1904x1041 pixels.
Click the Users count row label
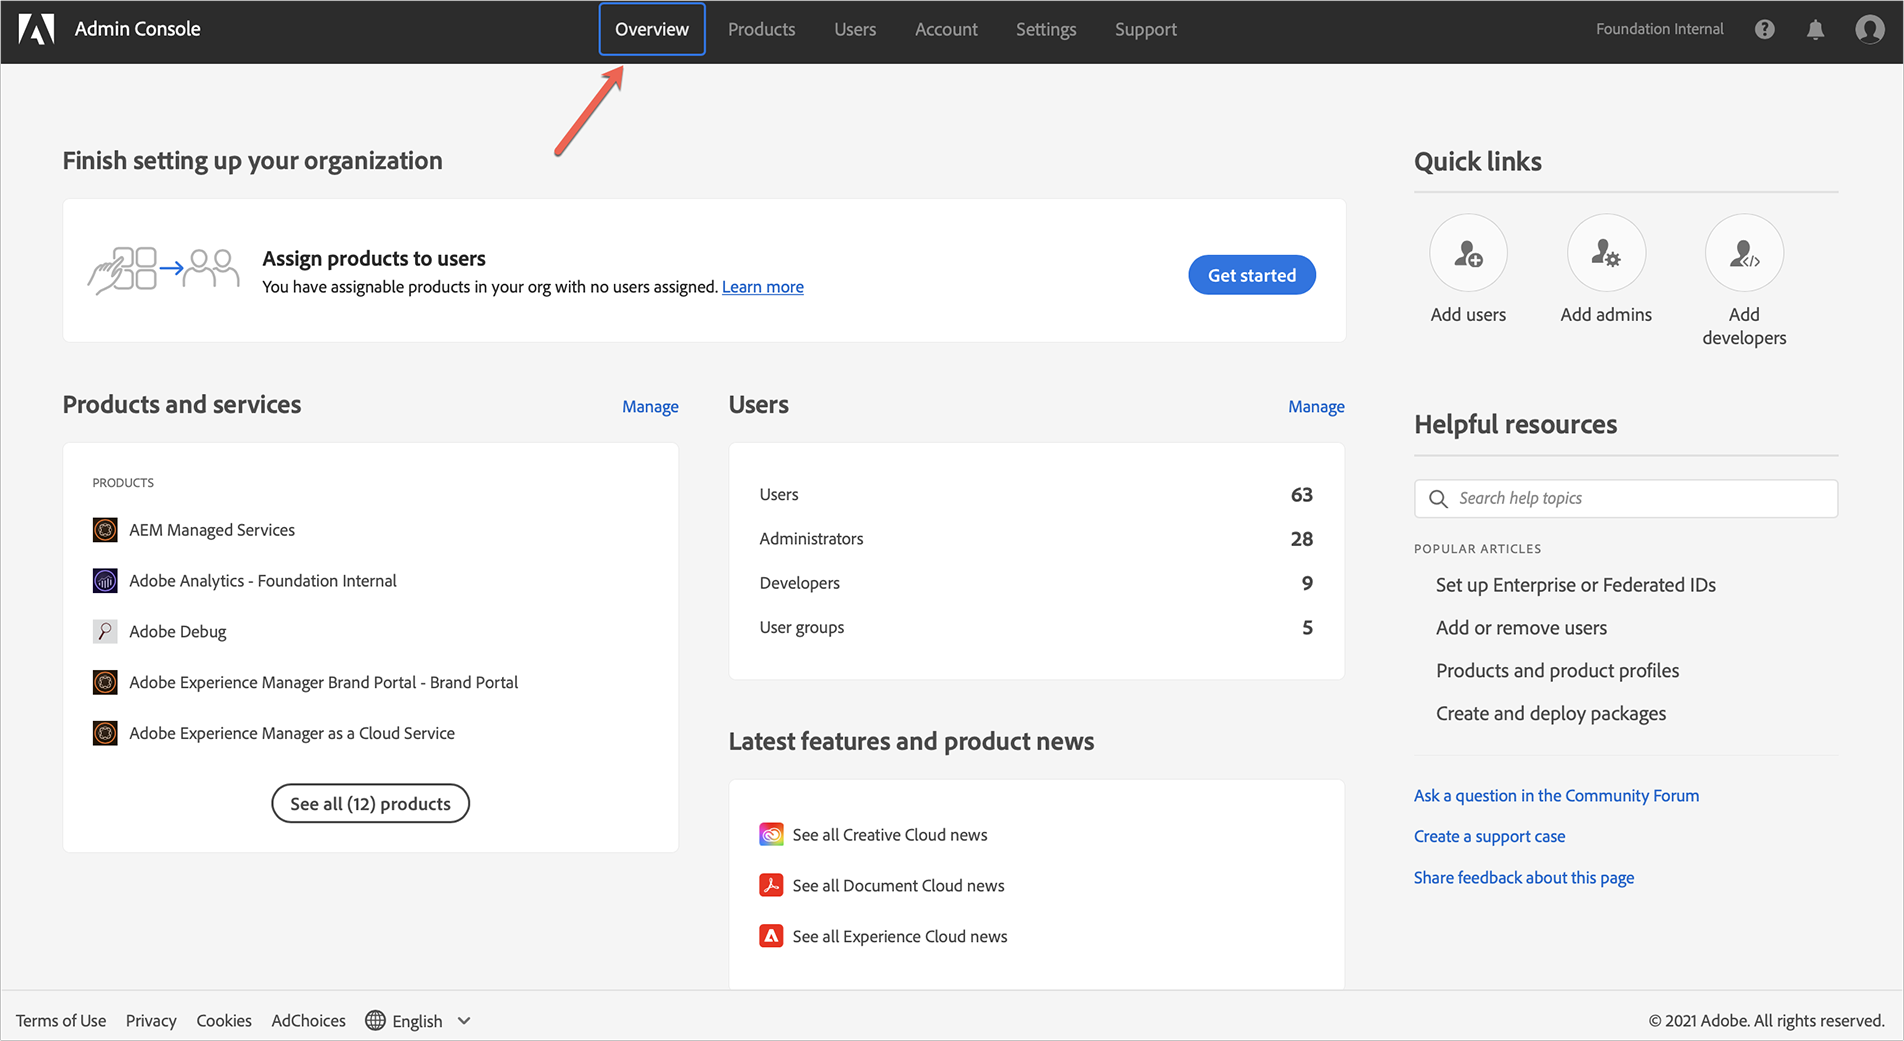pos(779,494)
